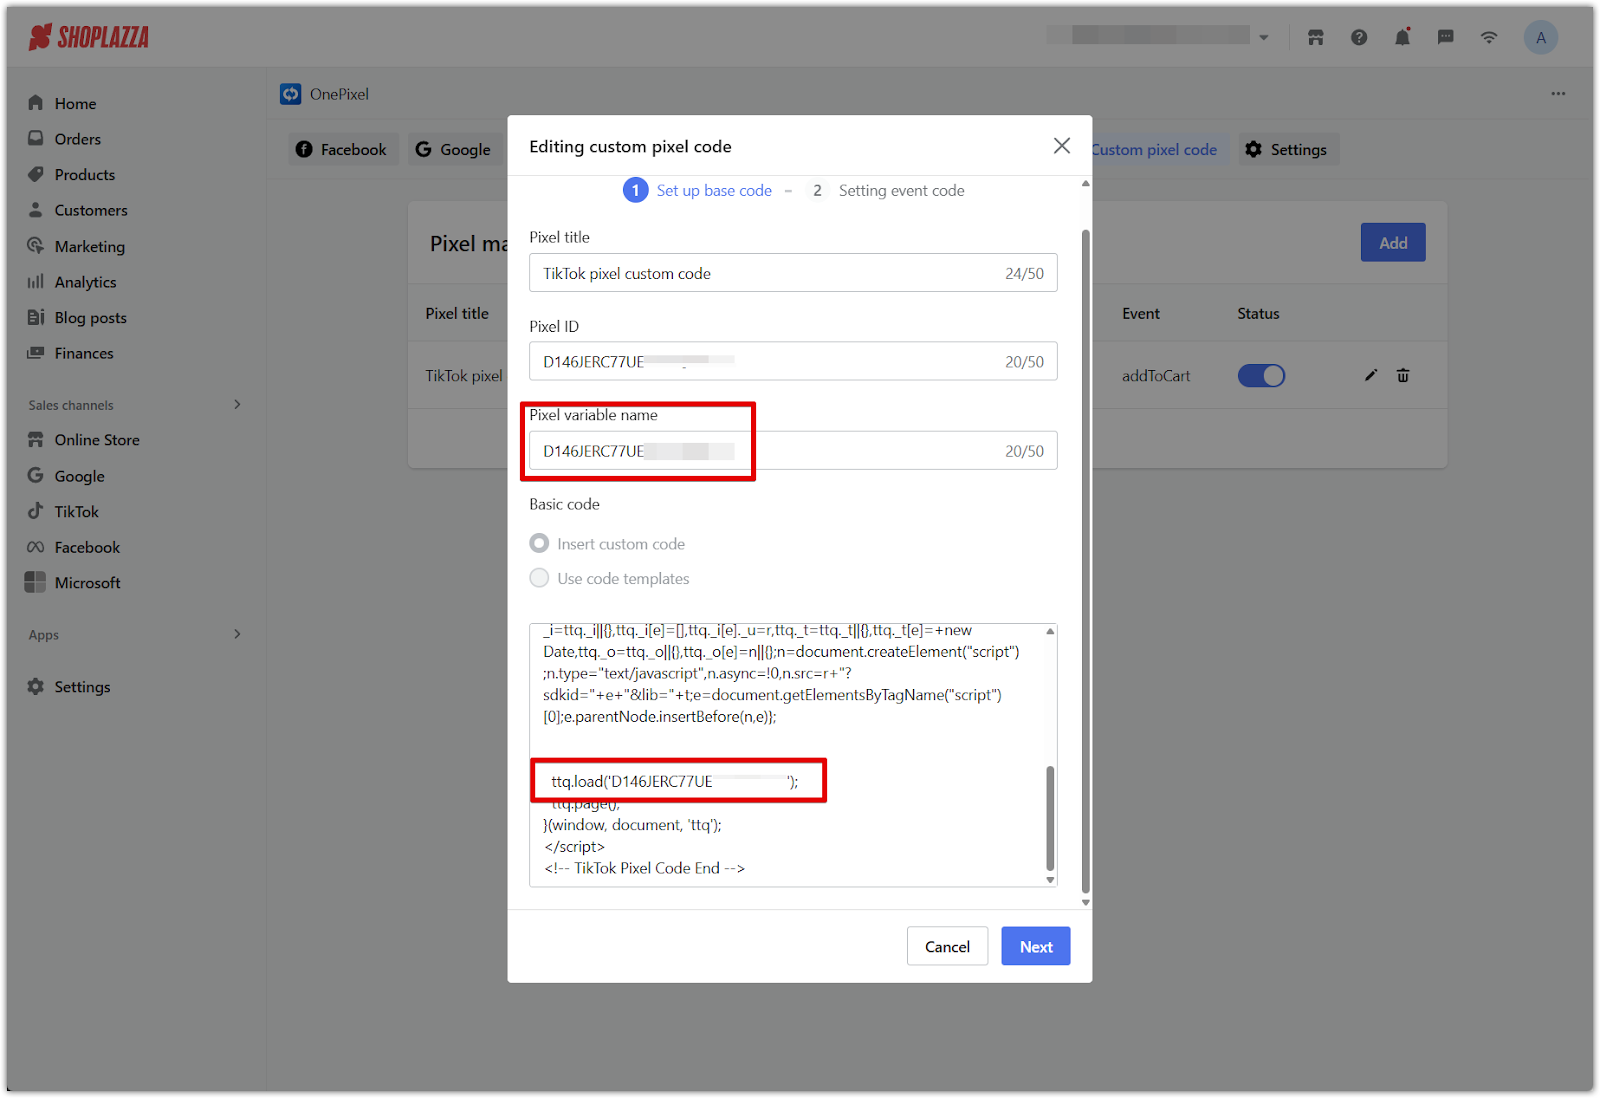Image resolution: width=1600 pixels, height=1098 pixels.
Task: Close the Editing custom pixel code dialog
Action: click(1062, 146)
